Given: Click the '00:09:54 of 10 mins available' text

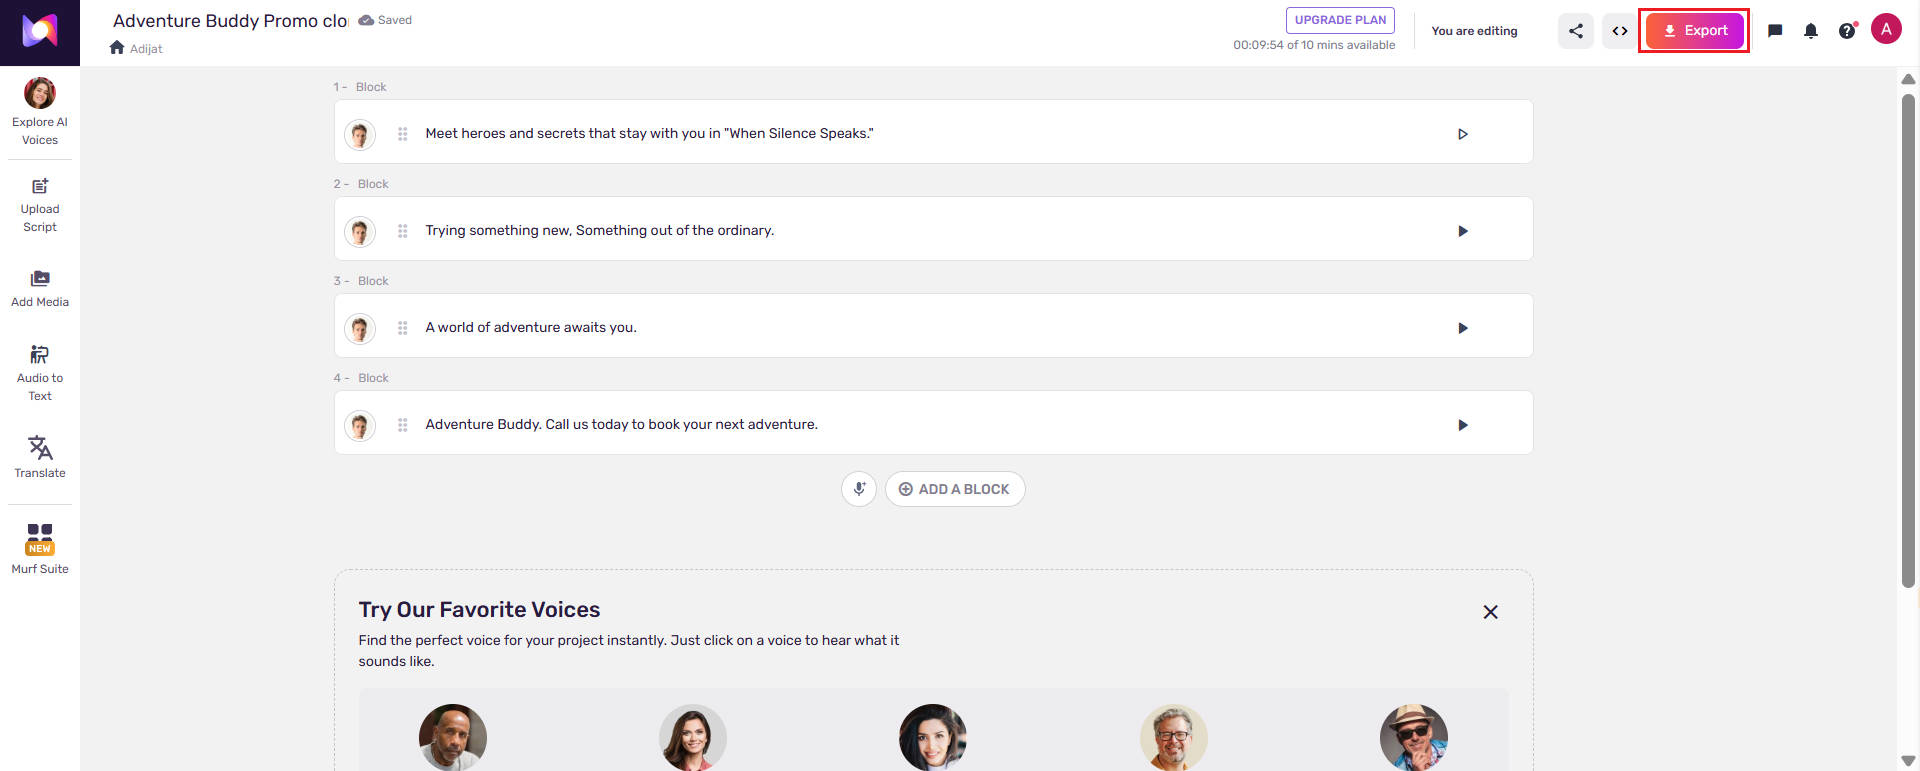Looking at the screenshot, I should pos(1314,45).
